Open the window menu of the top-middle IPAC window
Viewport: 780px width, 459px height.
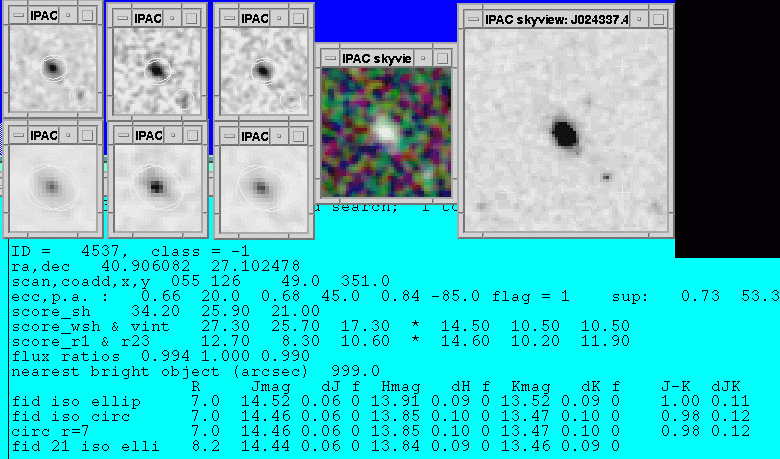coord(122,18)
